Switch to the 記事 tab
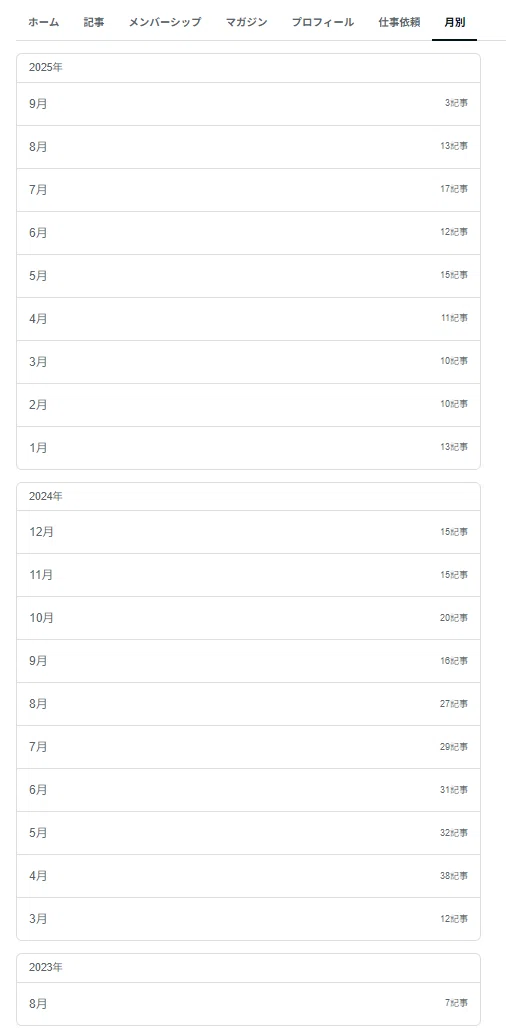 [94, 22]
